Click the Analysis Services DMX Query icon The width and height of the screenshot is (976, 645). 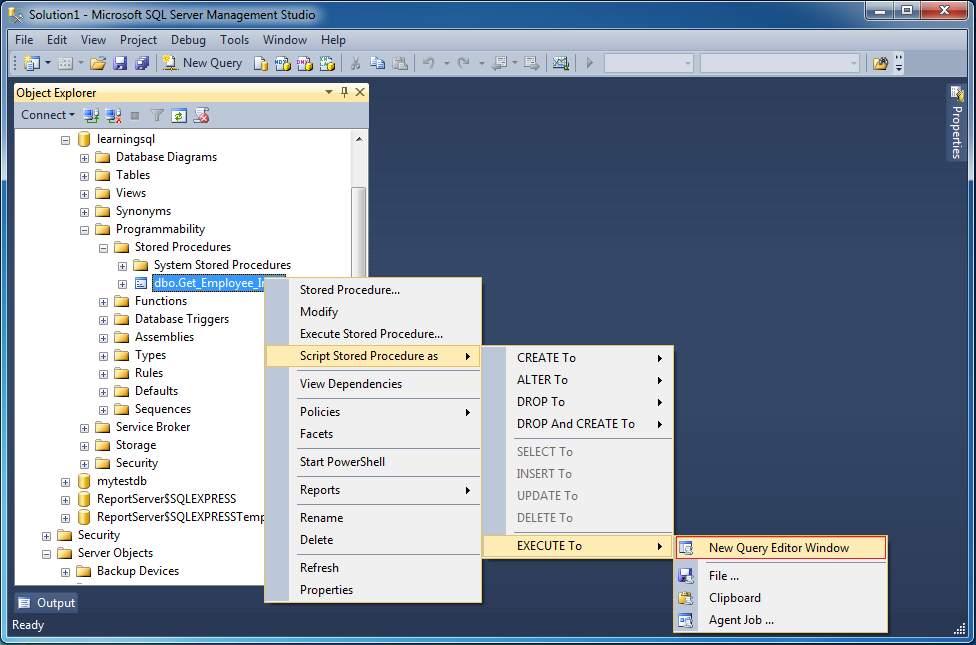[304, 63]
